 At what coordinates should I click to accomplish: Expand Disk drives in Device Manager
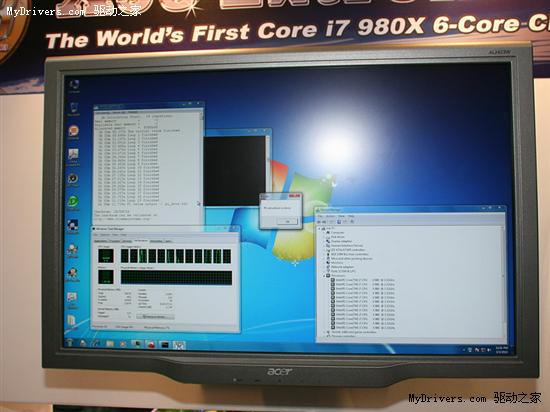pos(324,237)
